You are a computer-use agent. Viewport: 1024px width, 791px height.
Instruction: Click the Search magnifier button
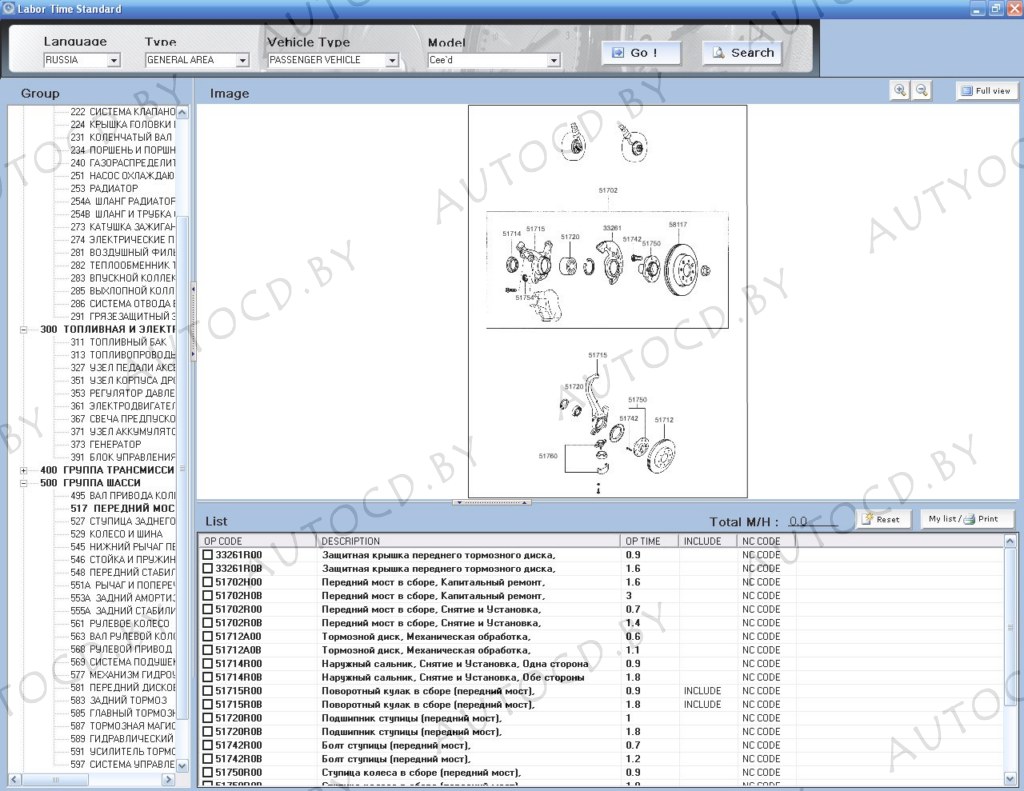741,53
